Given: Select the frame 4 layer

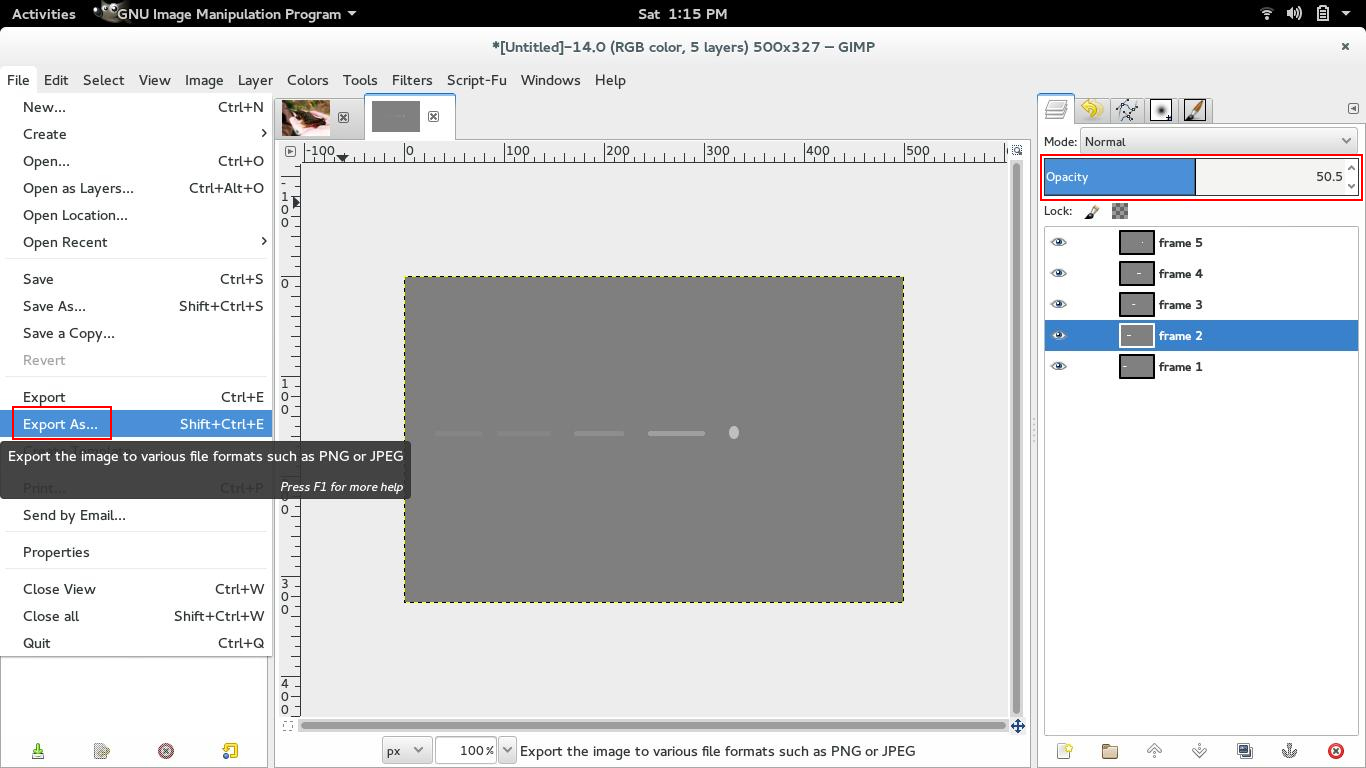Looking at the screenshot, I should (x=1180, y=273).
